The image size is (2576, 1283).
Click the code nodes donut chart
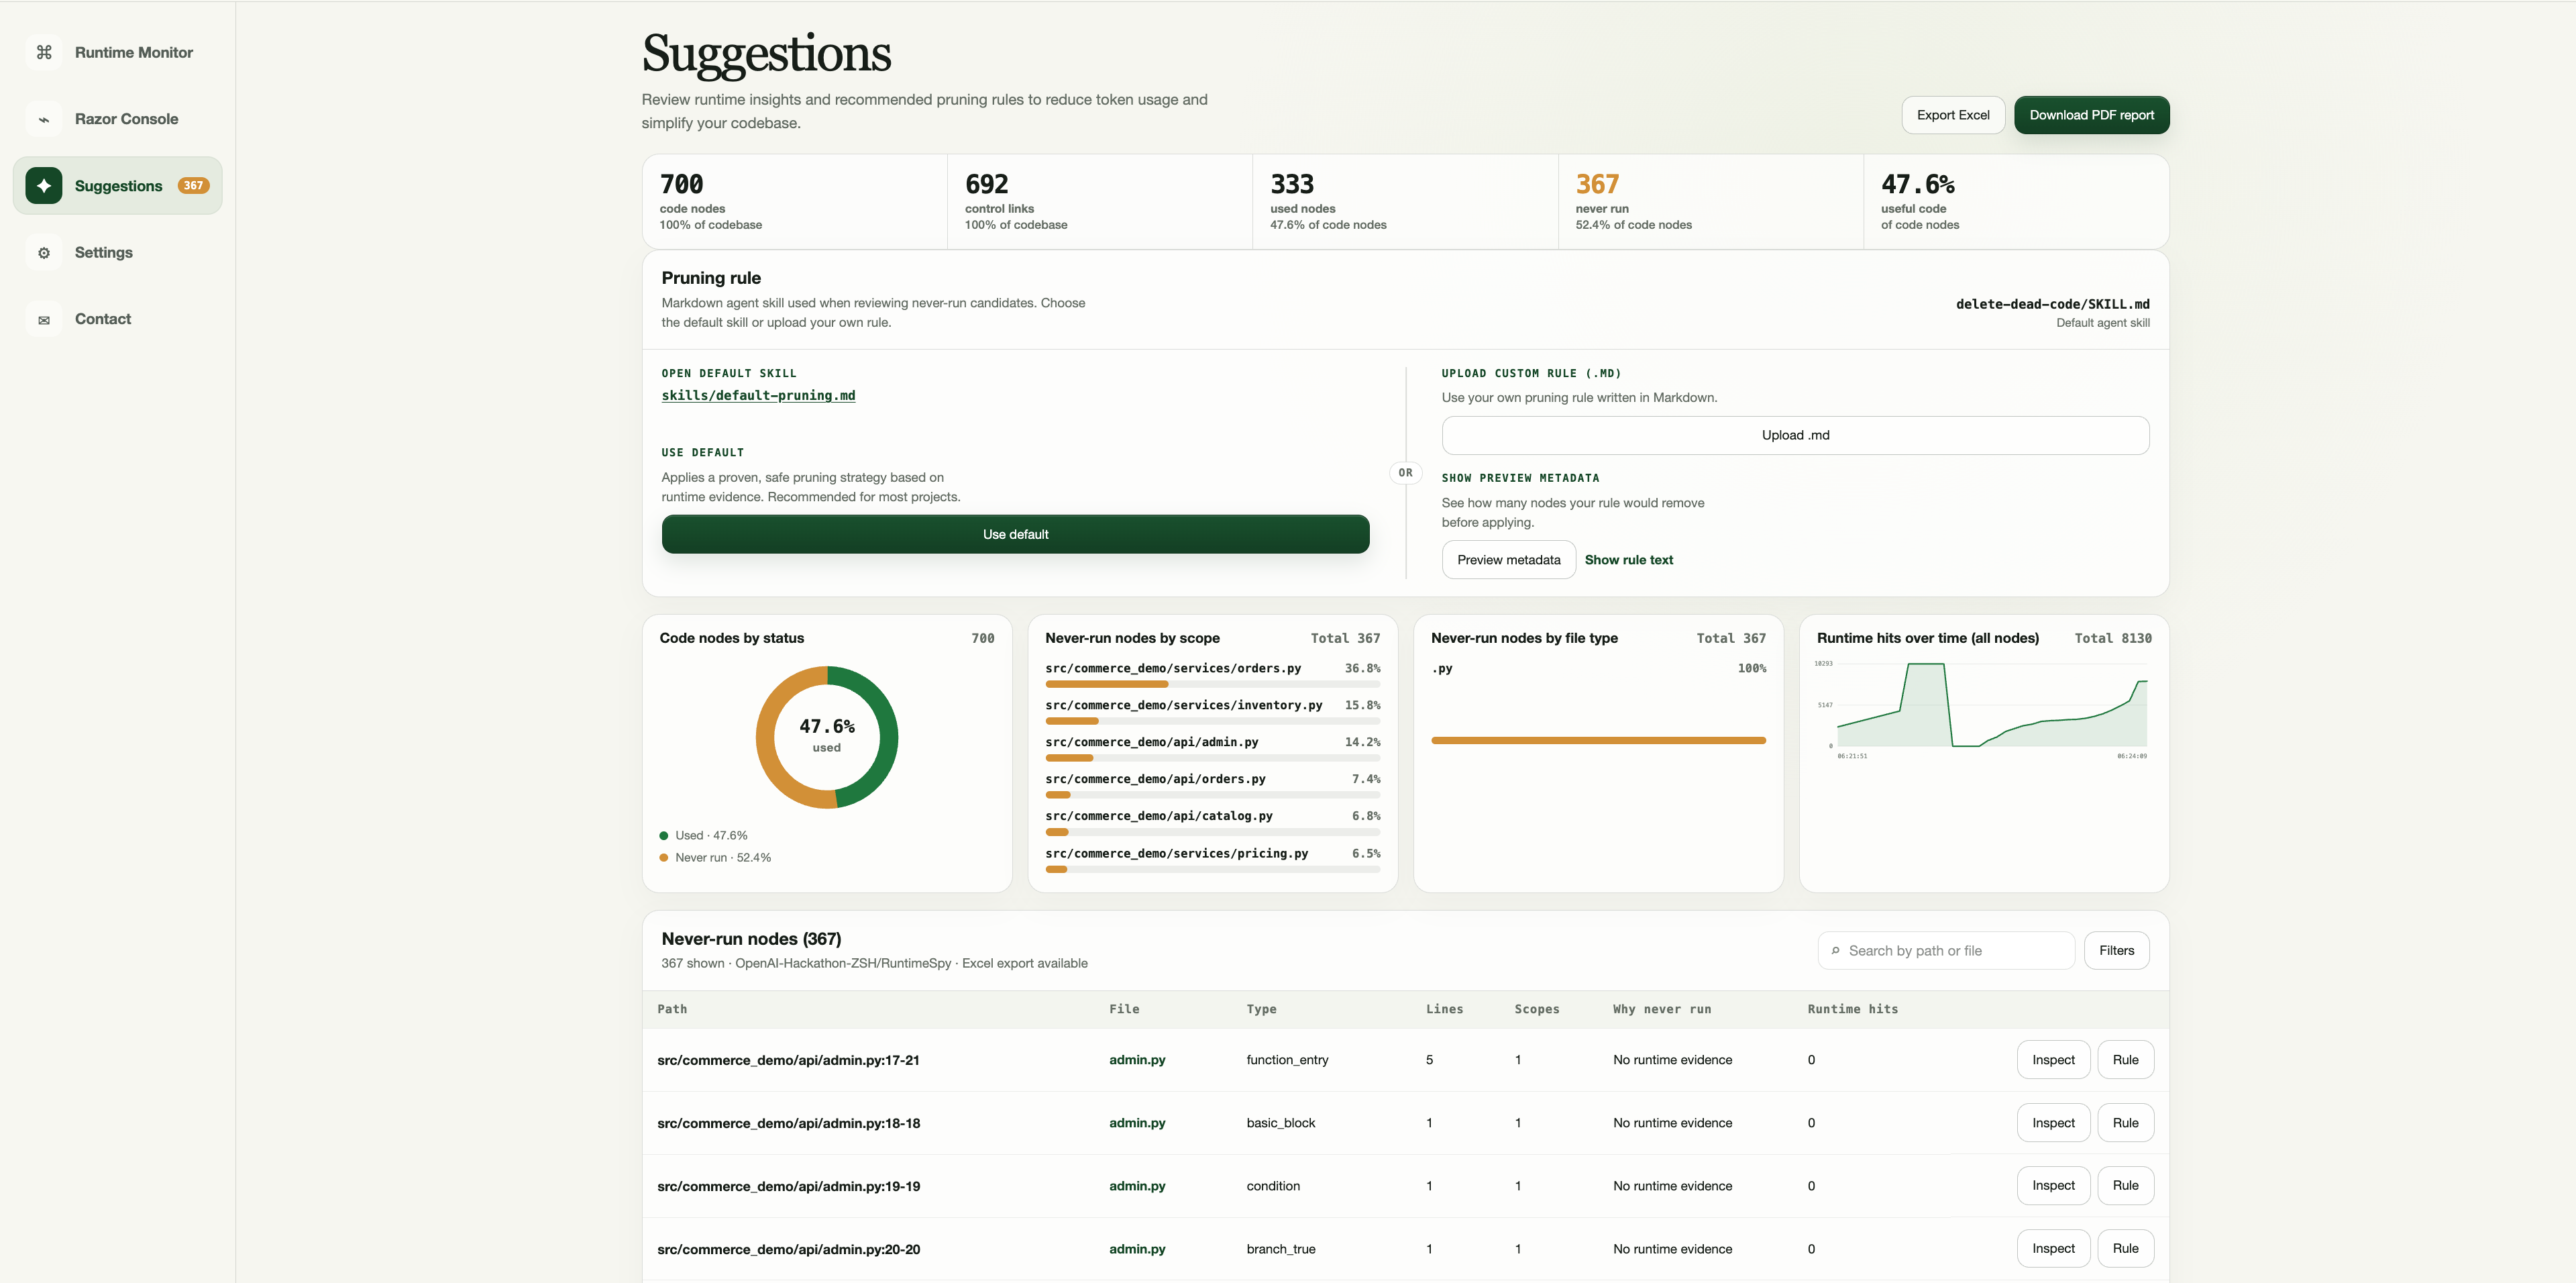pos(826,738)
